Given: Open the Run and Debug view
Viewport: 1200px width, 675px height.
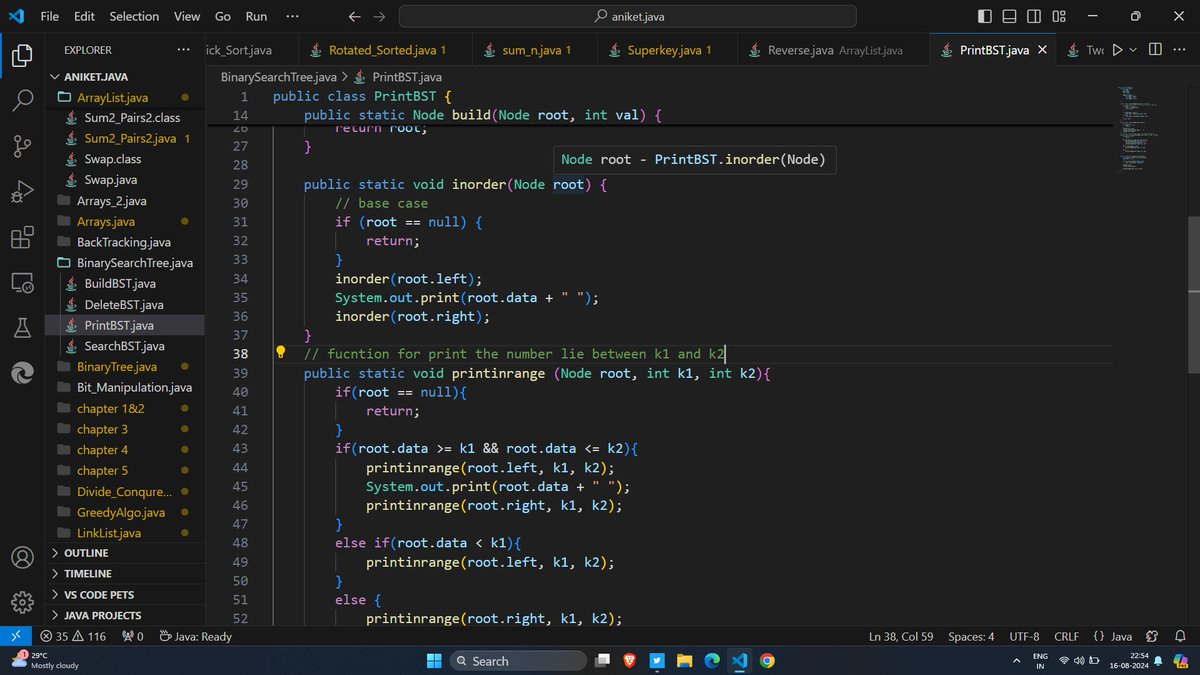Looking at the screenshot, I should point(22,192).
